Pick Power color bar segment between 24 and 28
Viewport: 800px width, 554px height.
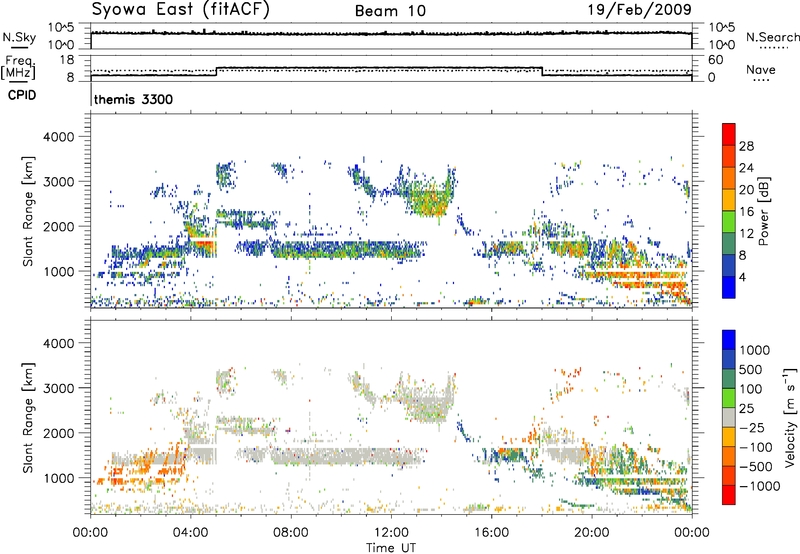[x=729, y=156]
